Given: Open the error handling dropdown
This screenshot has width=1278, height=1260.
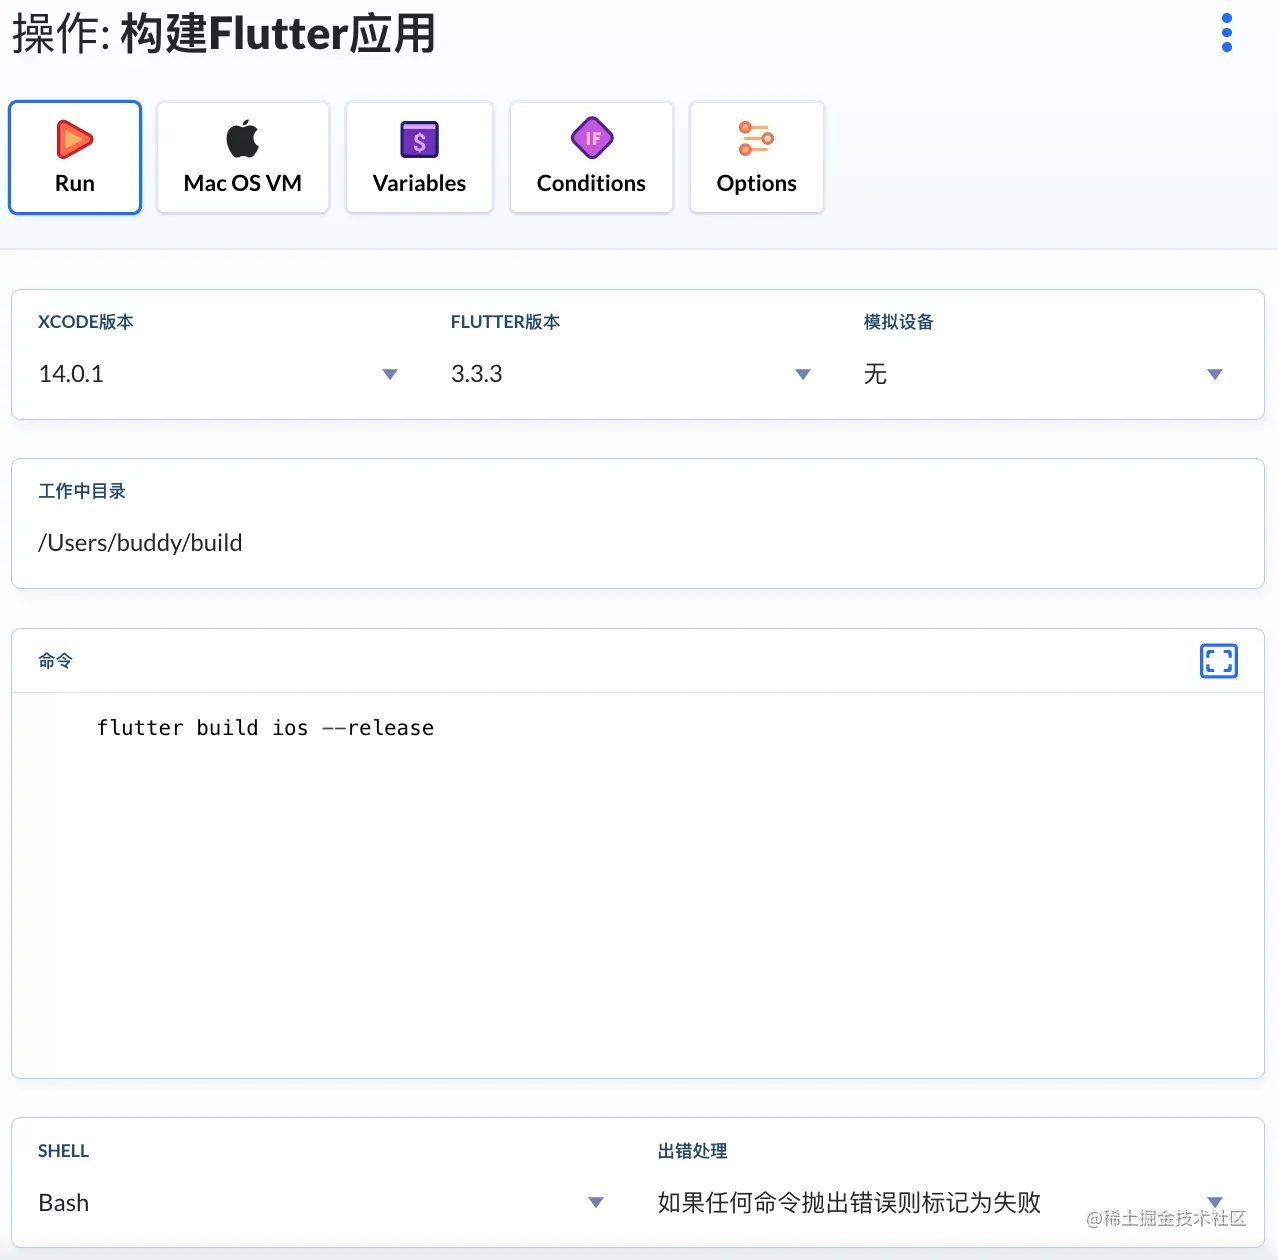Looking at the screenshot, I should point(941,1203).
